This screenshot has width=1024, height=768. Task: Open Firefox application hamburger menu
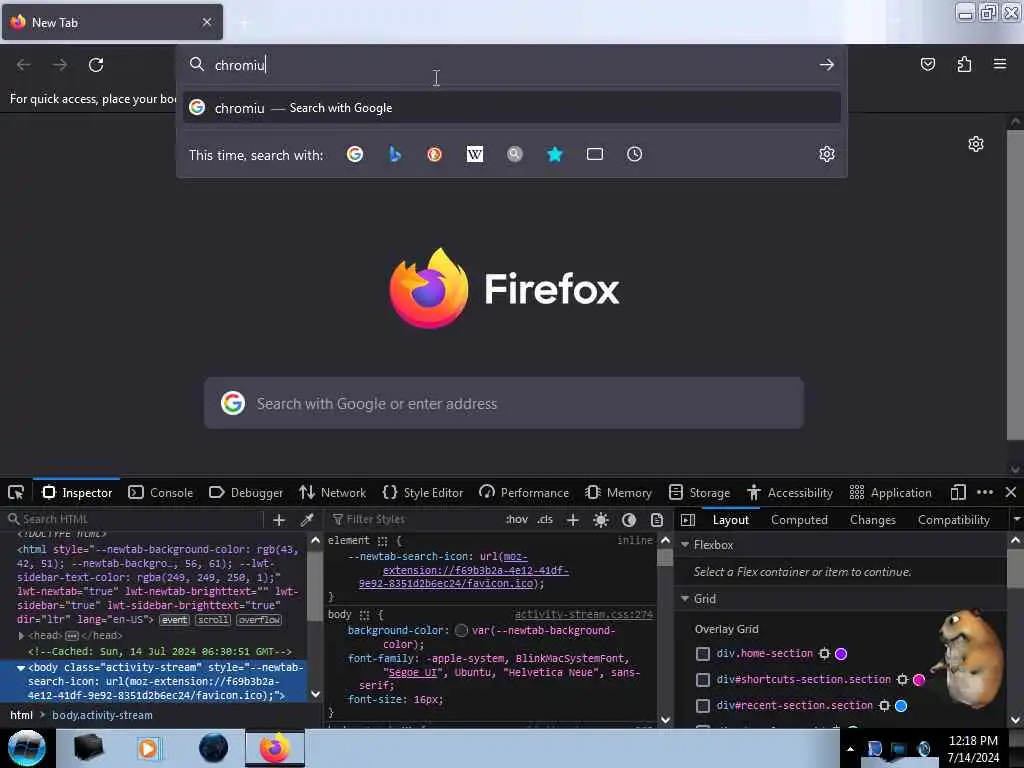[x=1000, y=64]
